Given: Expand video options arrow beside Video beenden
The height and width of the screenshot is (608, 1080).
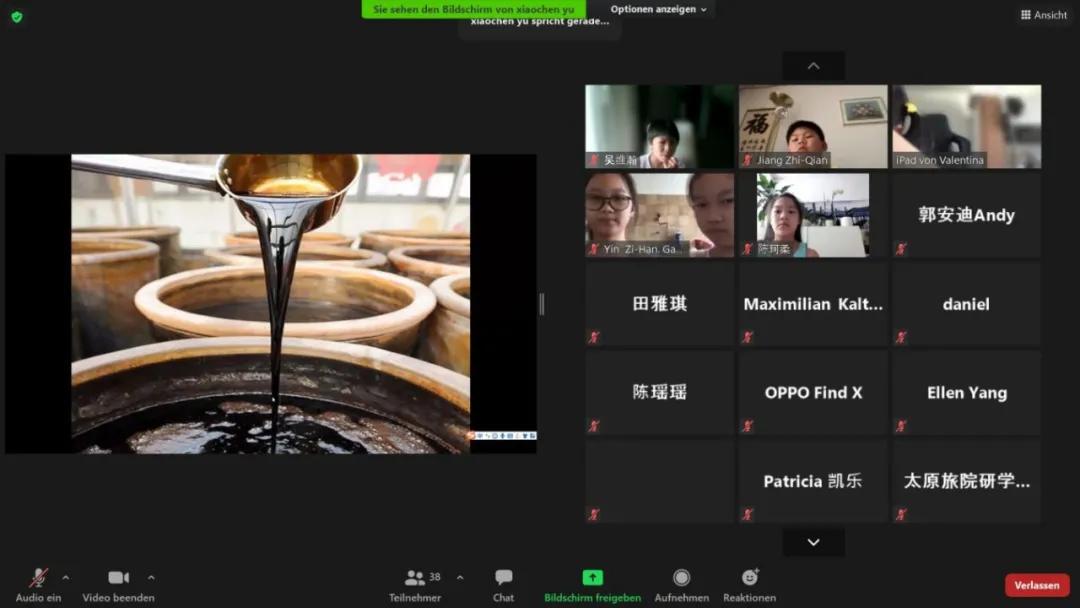Looking at the screenshot, I should [151, 577].
